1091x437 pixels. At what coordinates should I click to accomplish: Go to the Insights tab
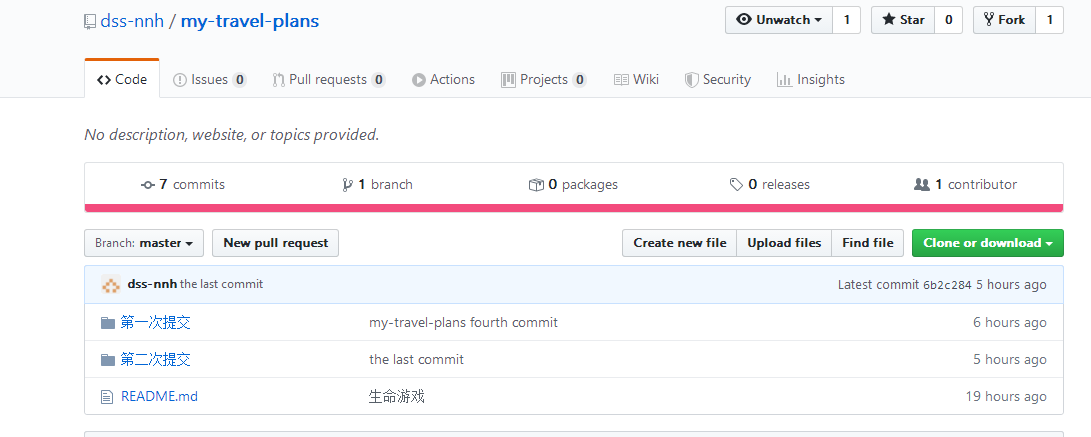click(x=810, y=80)
